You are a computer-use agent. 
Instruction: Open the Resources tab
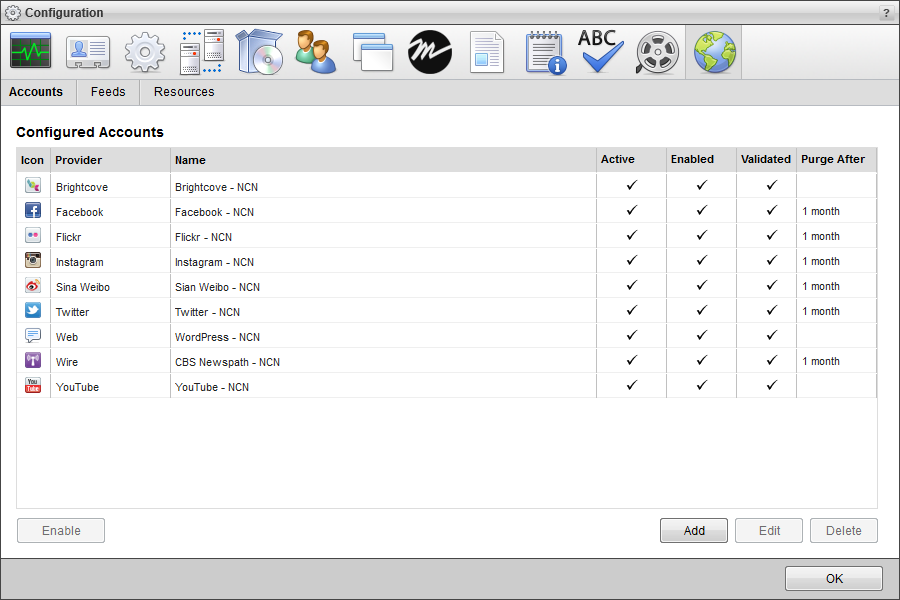coord(184,91)
